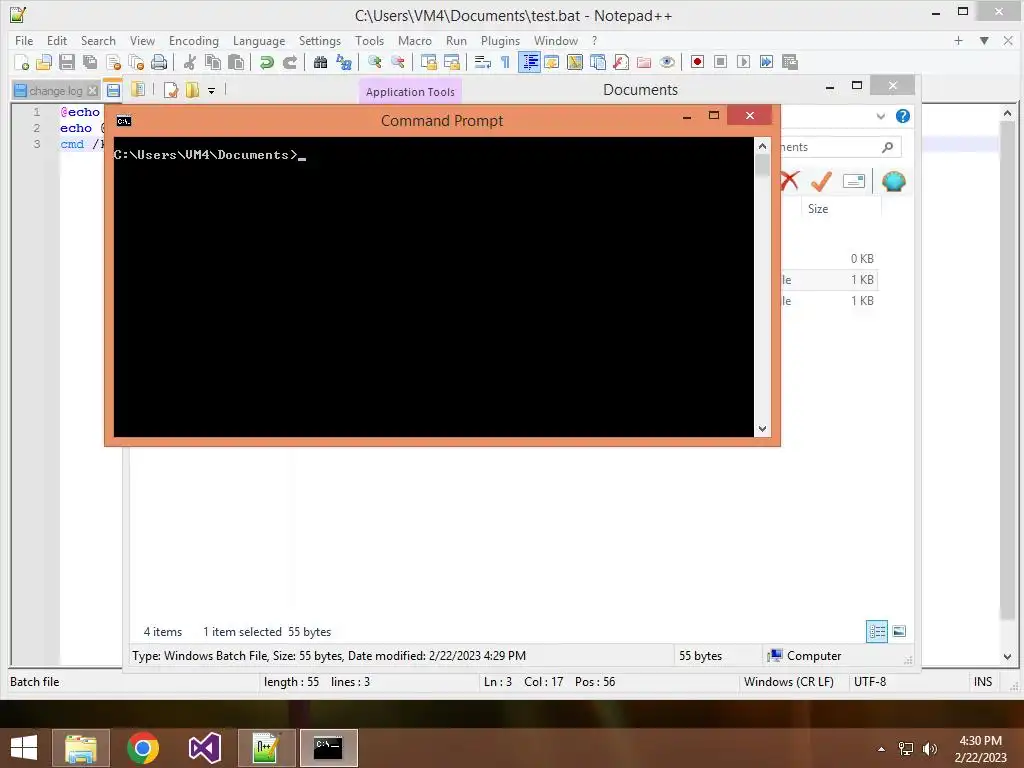
Task: Expand the Explorer ribbon with the chevron
Action: click(x=880, y=116)
